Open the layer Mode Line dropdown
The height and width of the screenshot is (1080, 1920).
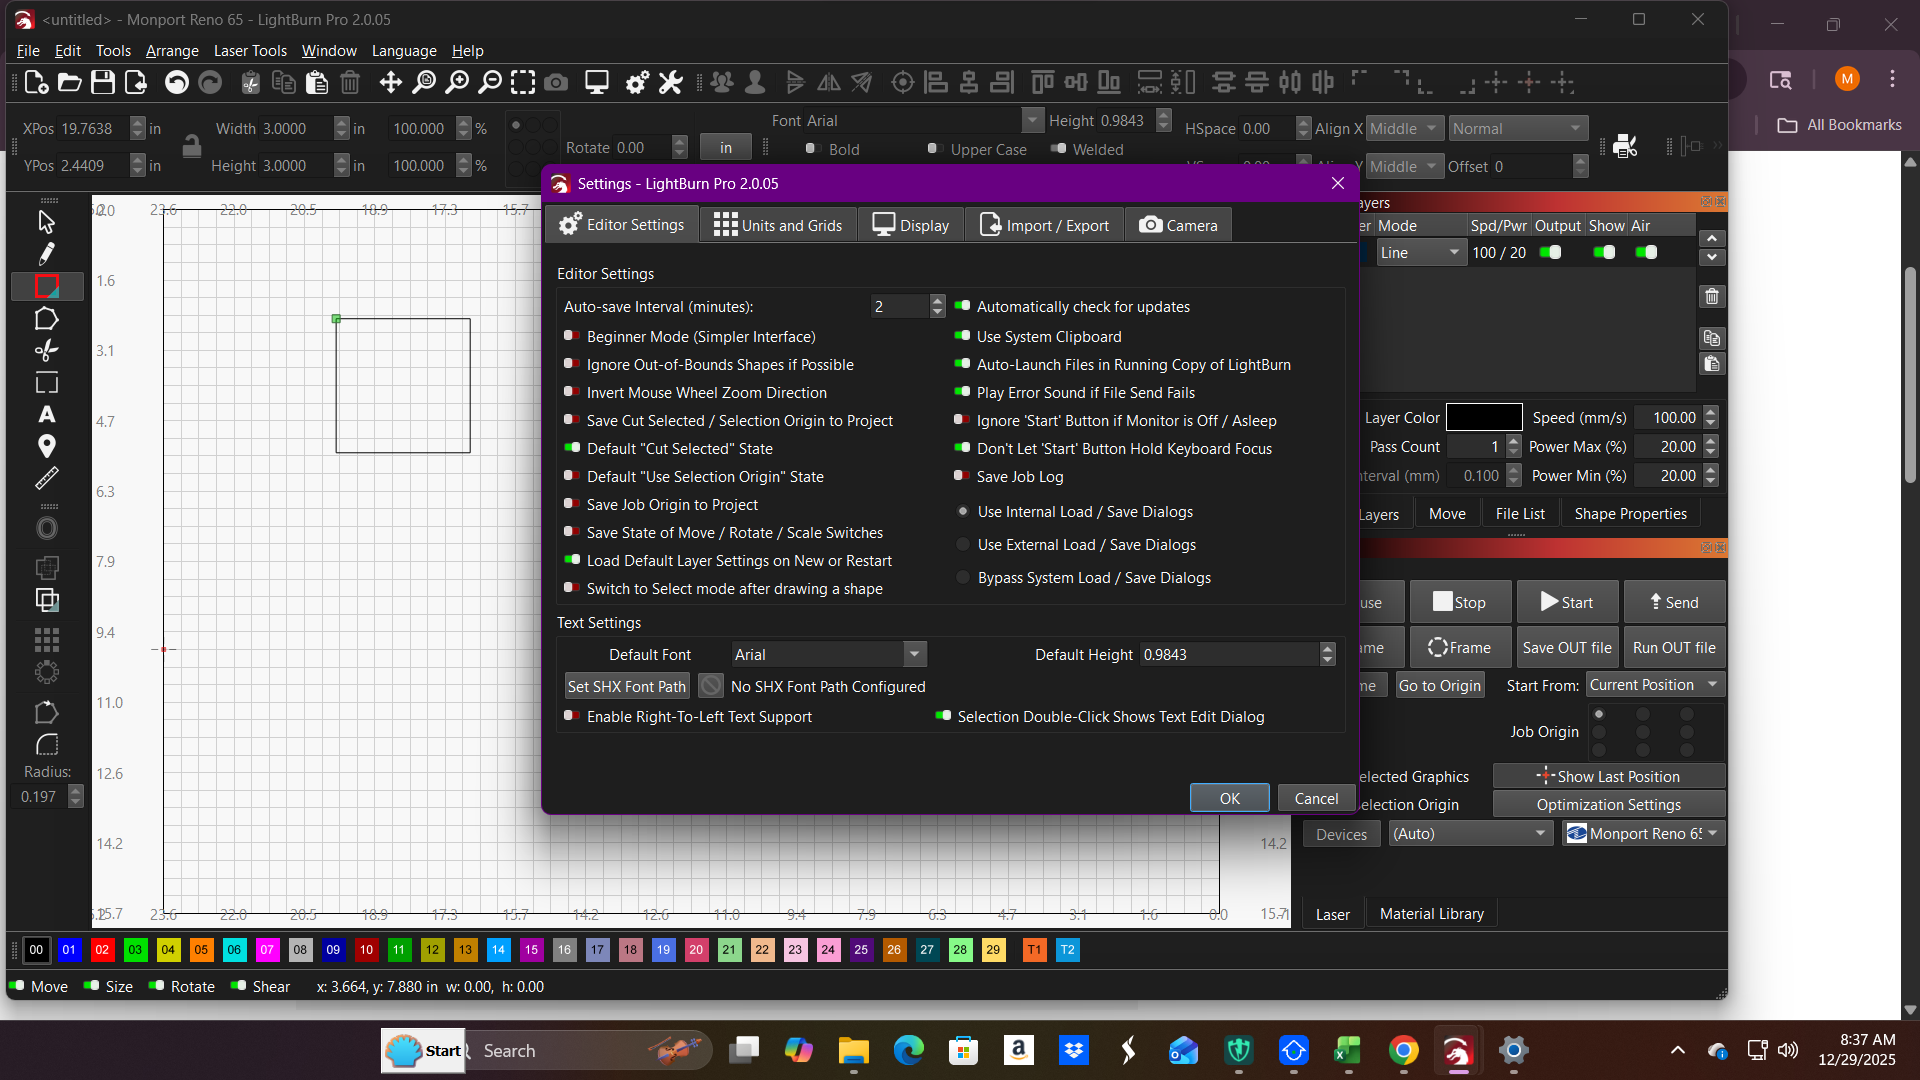pos(1420,253)
